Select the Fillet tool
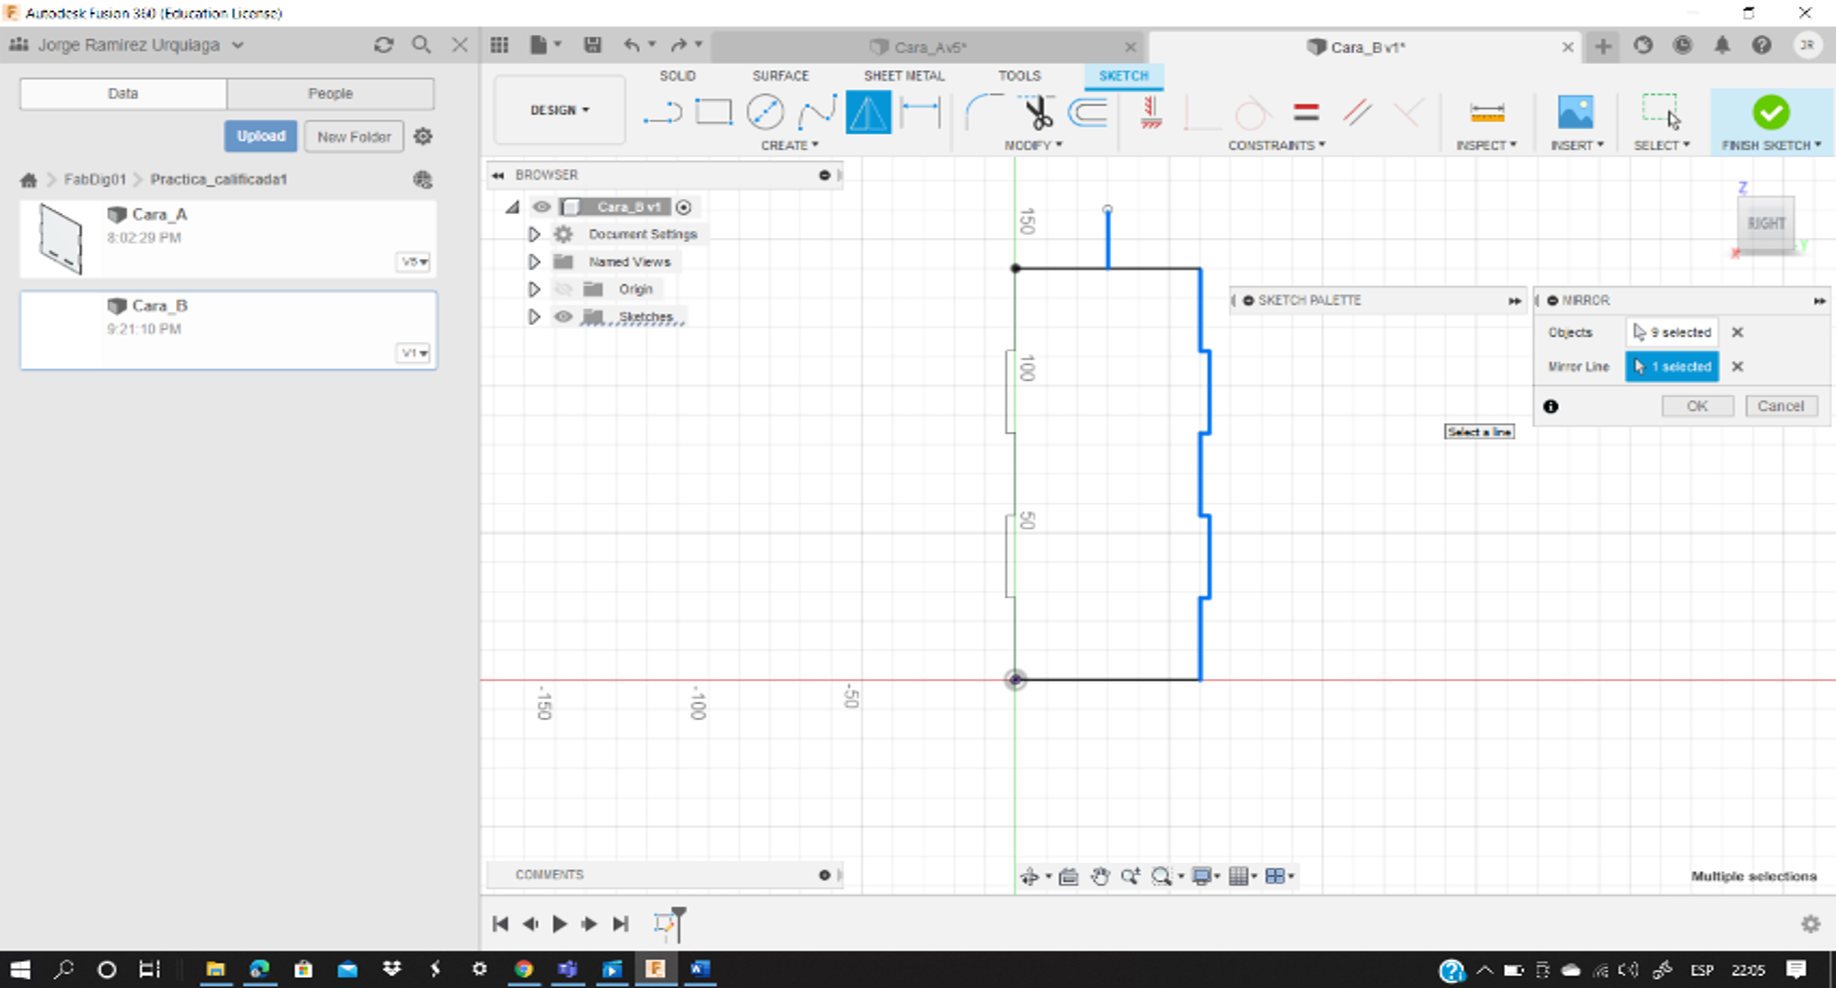Screen dimensions: 1836x988 985,112
